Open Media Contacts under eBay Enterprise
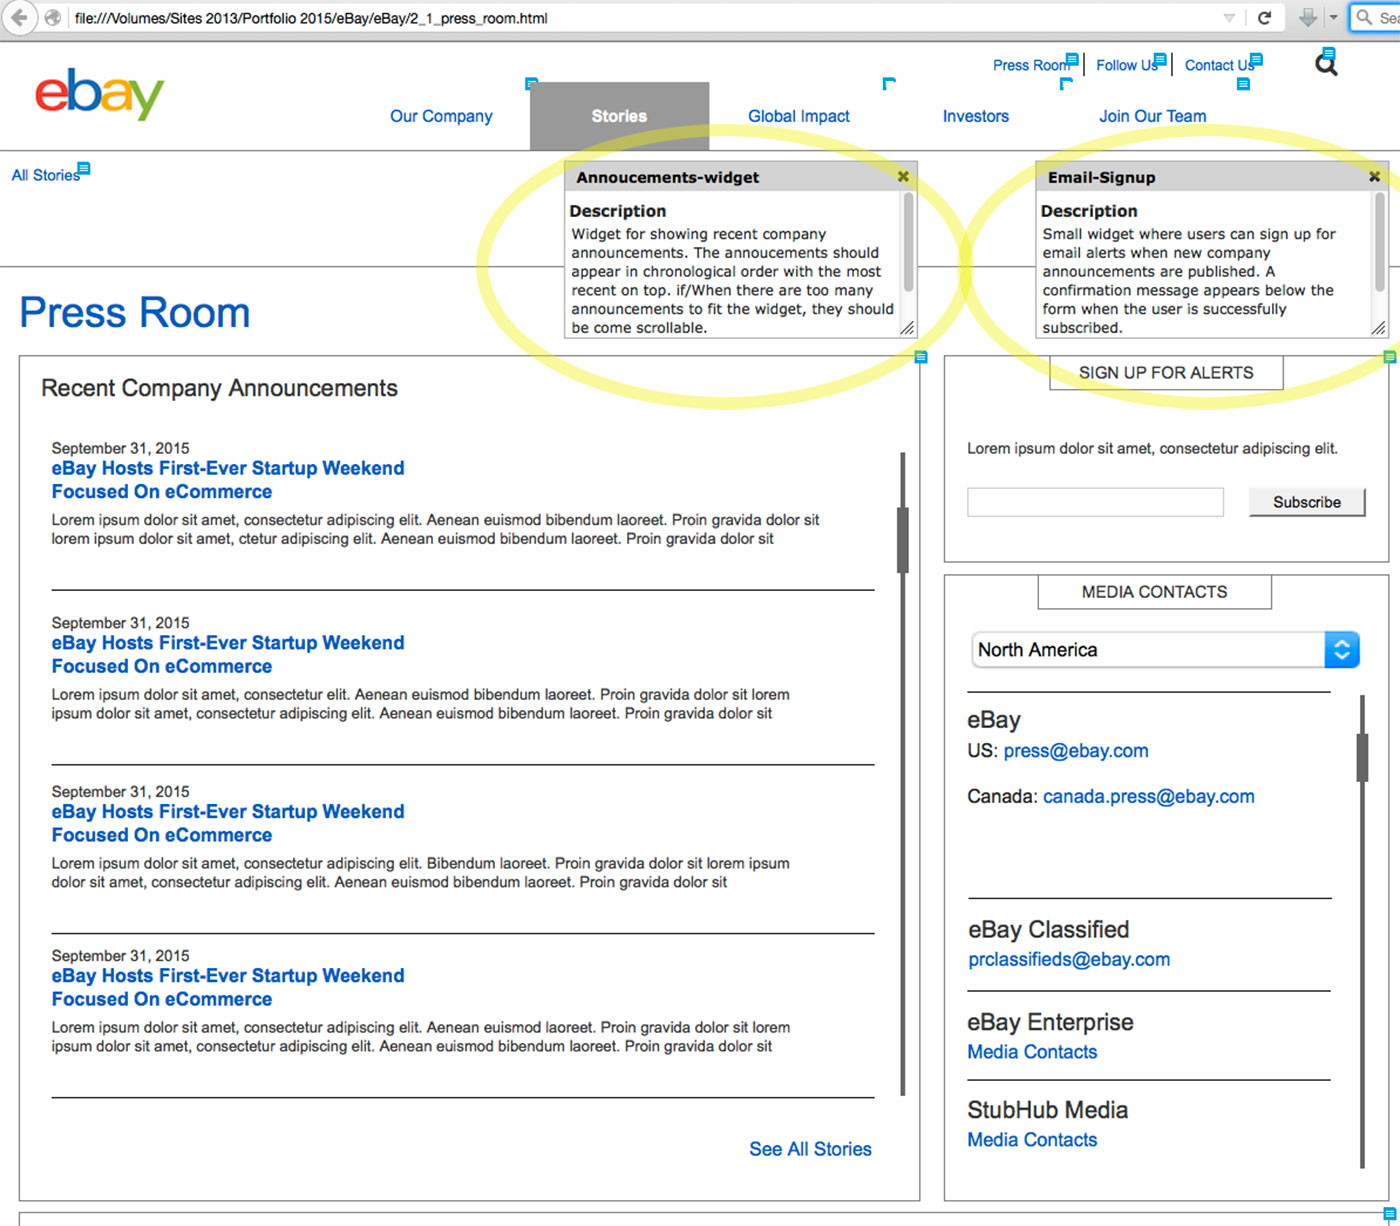 pyautogui.click(x=1032, y=1052)
